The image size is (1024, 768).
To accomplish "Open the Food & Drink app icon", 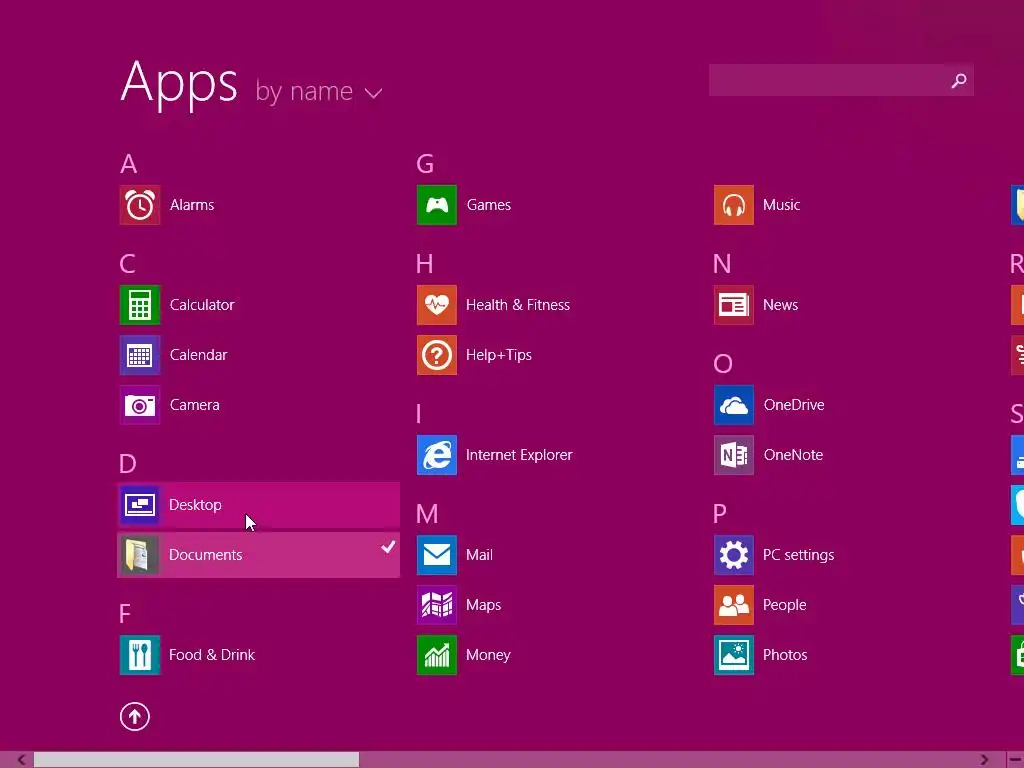I will tap(140, 655).
